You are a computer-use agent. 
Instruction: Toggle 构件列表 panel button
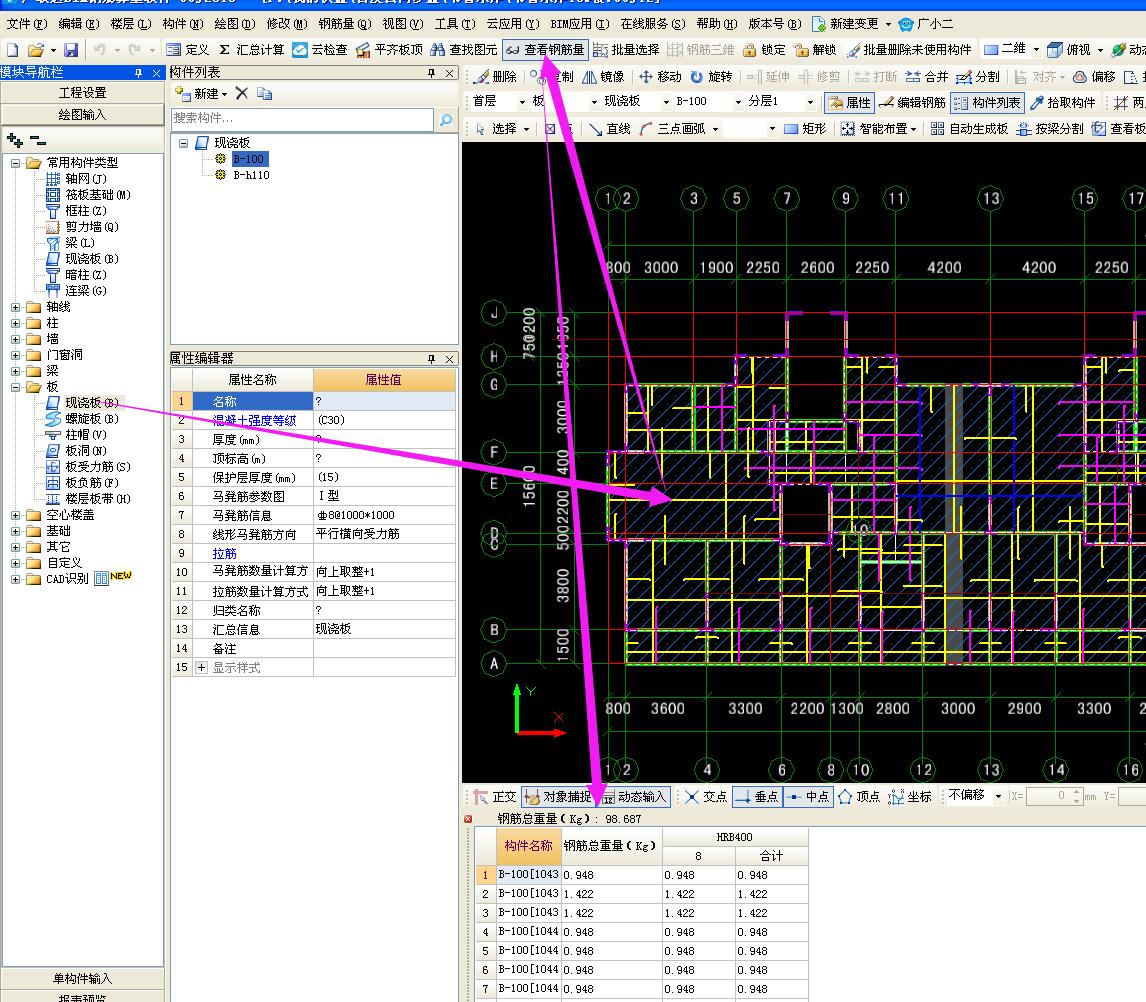(x=987, y=102)
